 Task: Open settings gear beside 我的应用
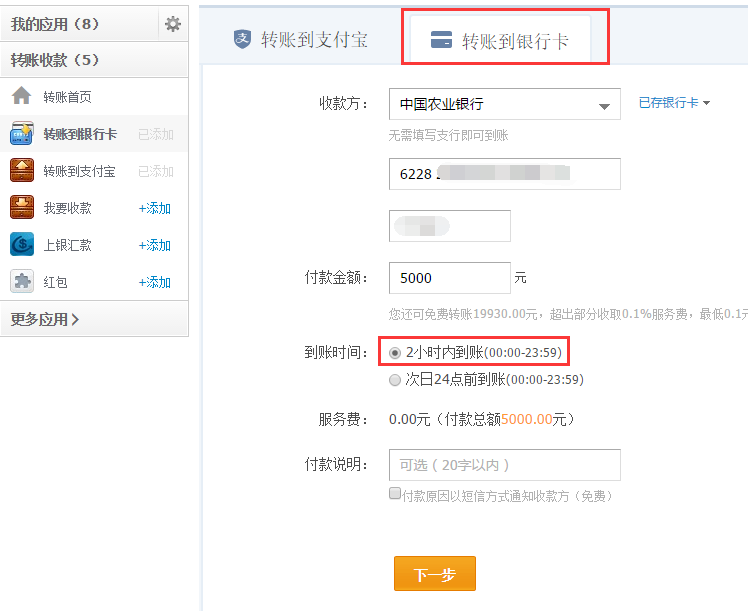pos(173,24)
